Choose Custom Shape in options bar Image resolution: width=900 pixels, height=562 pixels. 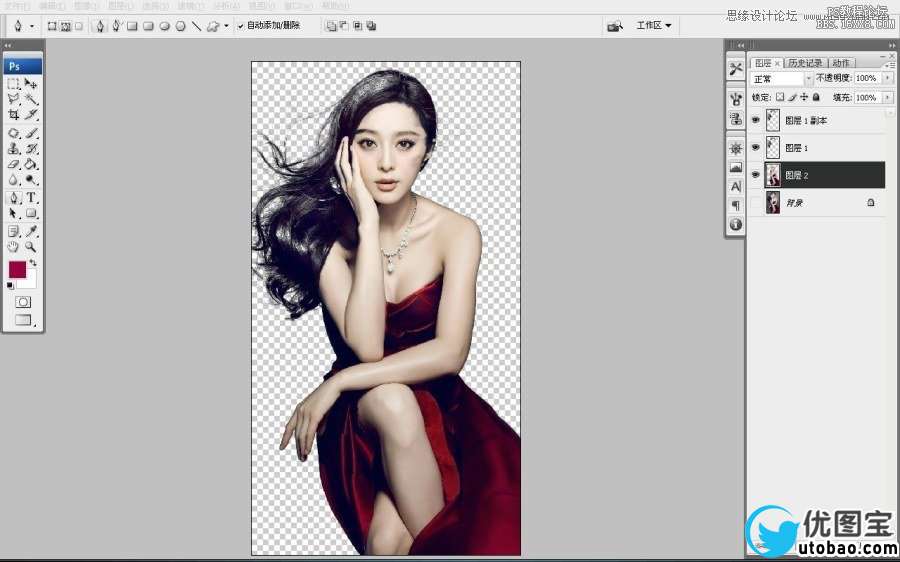213,26
